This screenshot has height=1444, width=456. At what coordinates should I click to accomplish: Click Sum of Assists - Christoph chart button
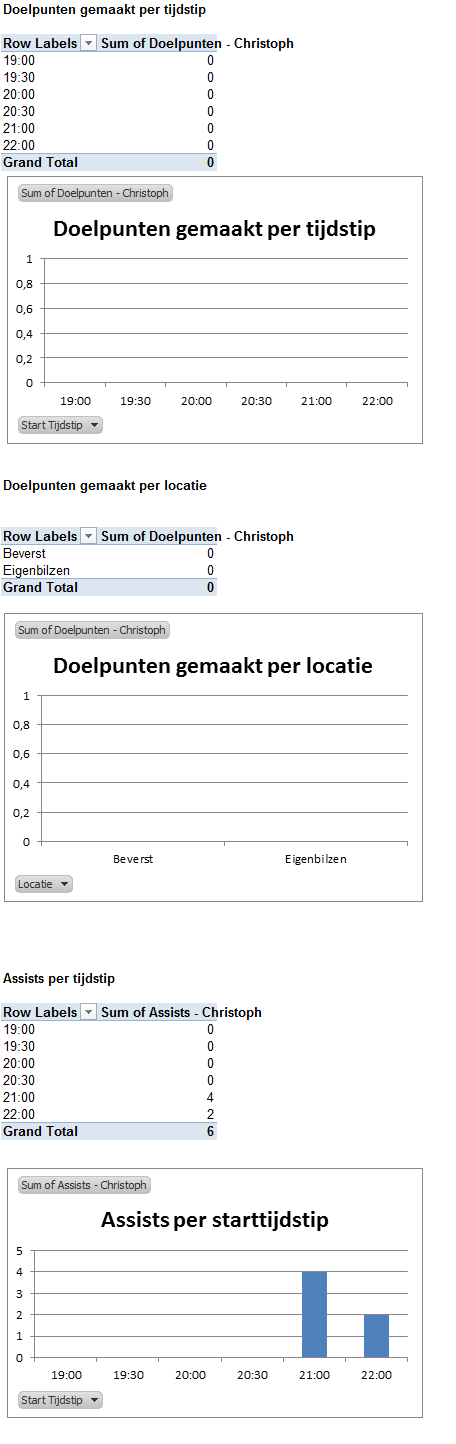(x=84, y=1185)
